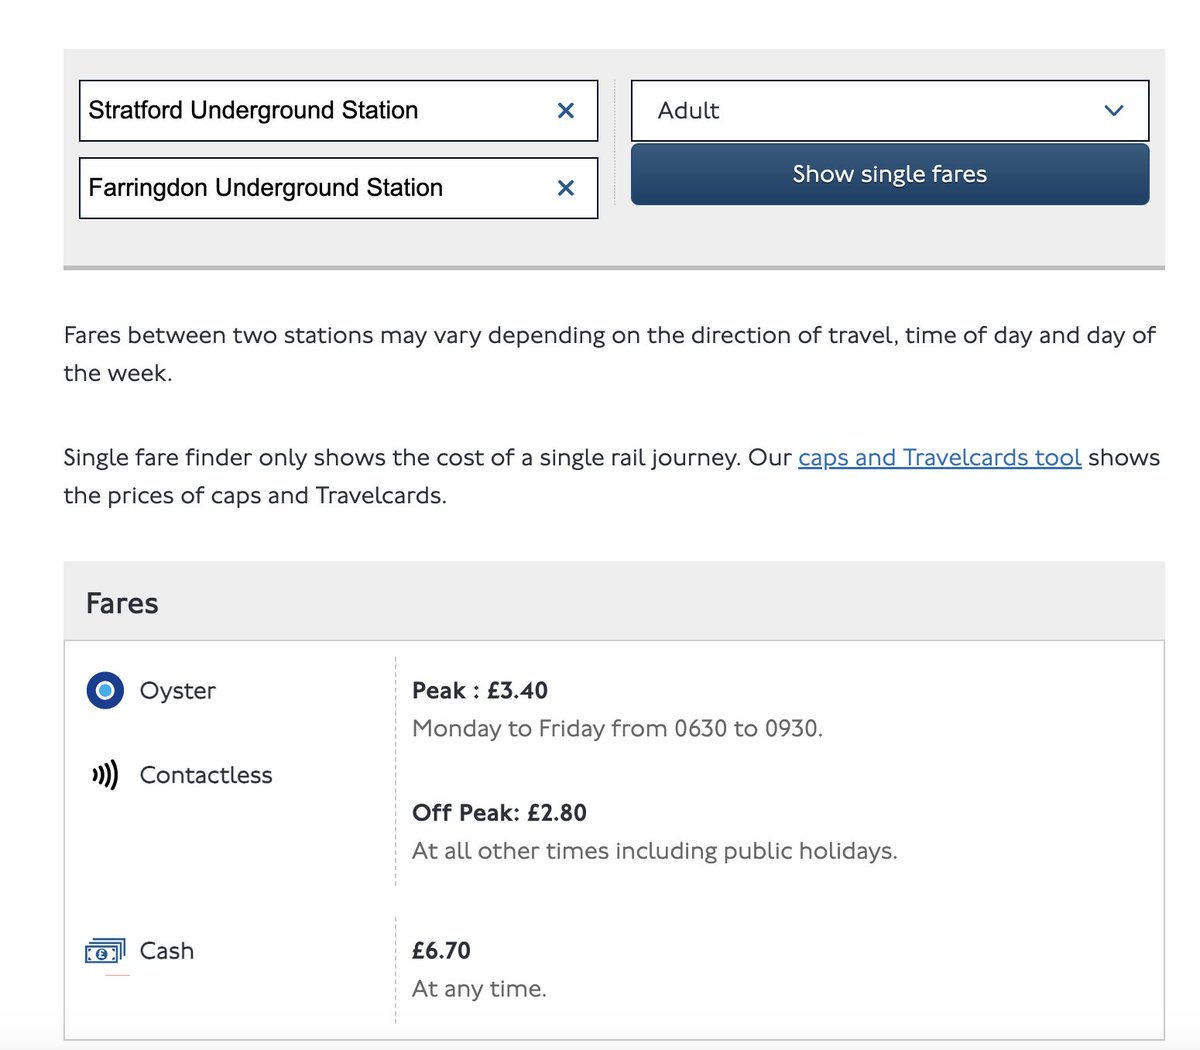The image size is (1200, 1050).
Task: Click the Cash label
Action: (167, 951)
